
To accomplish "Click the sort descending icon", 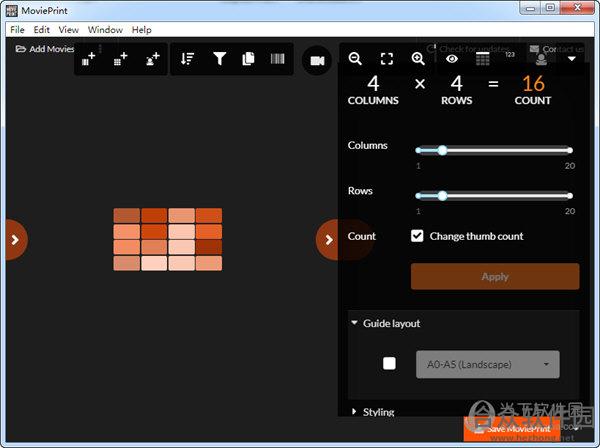I will [x=187, y=59].
